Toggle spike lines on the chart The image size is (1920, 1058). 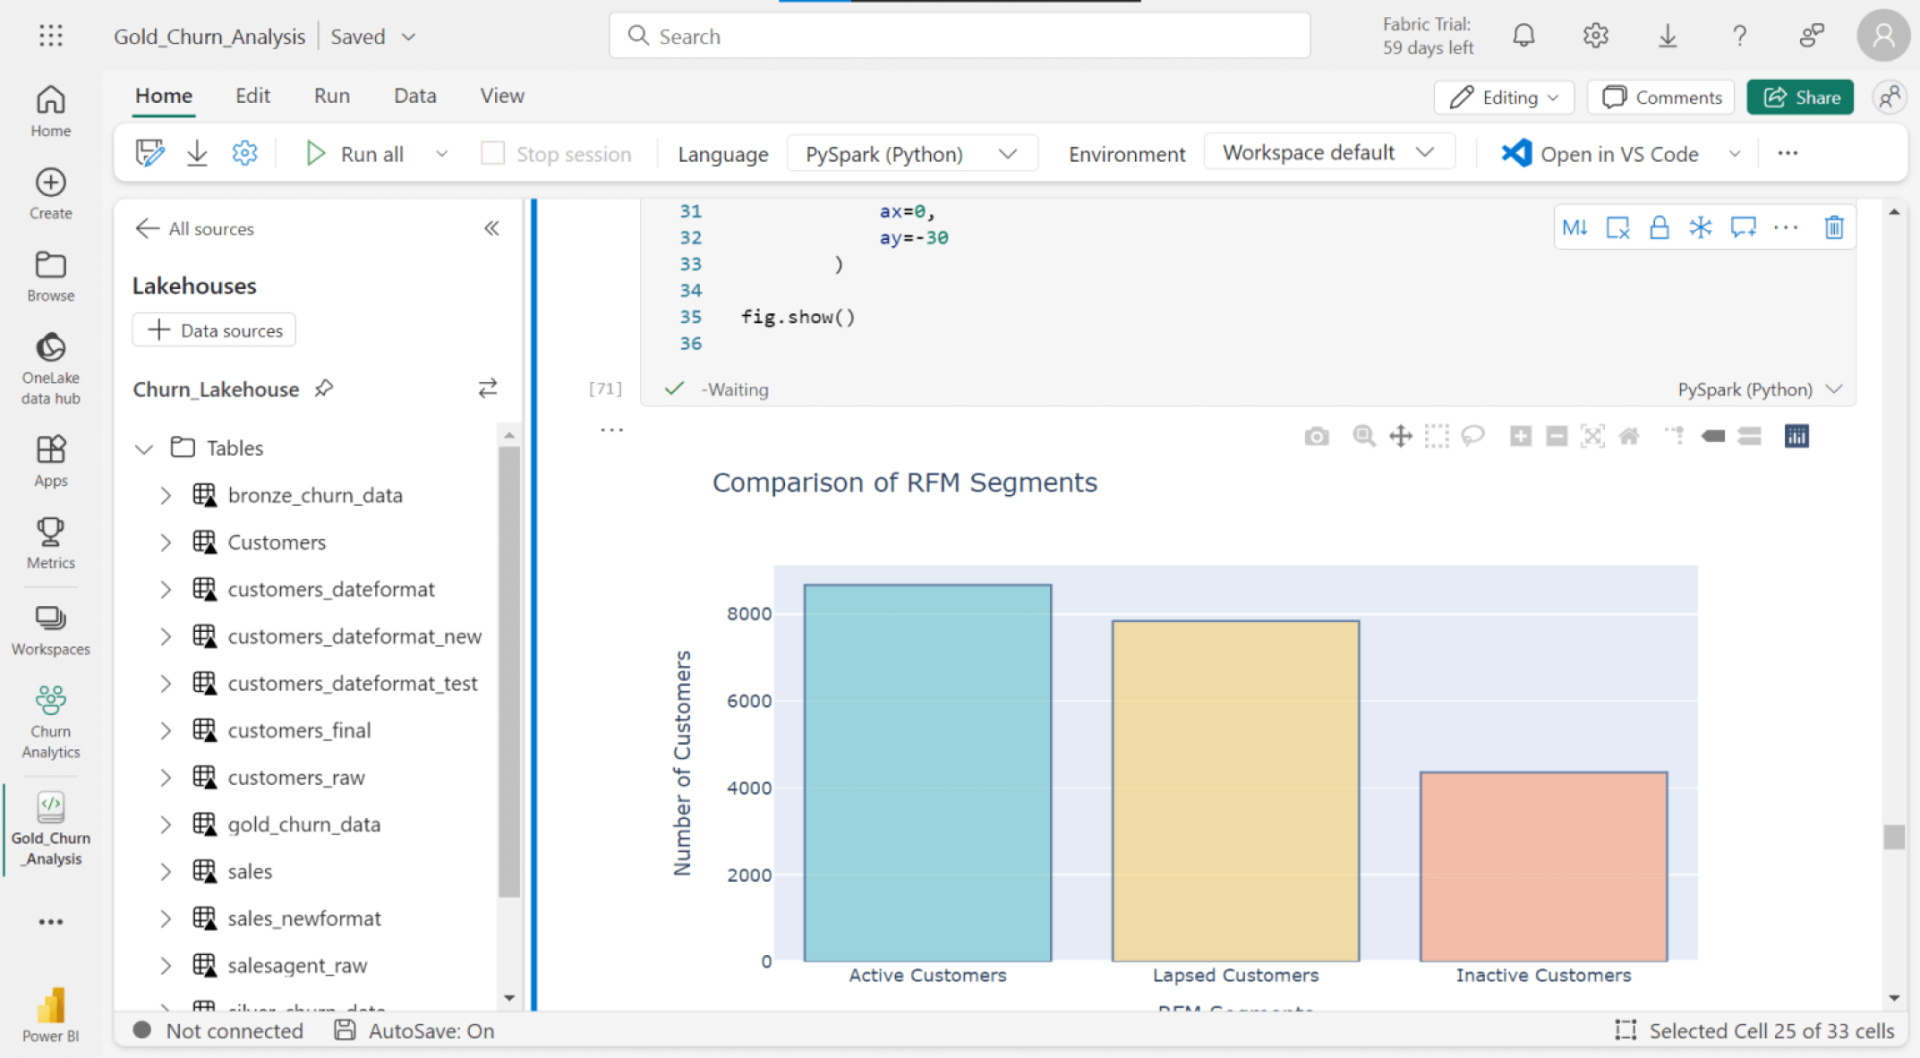(x=1675, y=436)
